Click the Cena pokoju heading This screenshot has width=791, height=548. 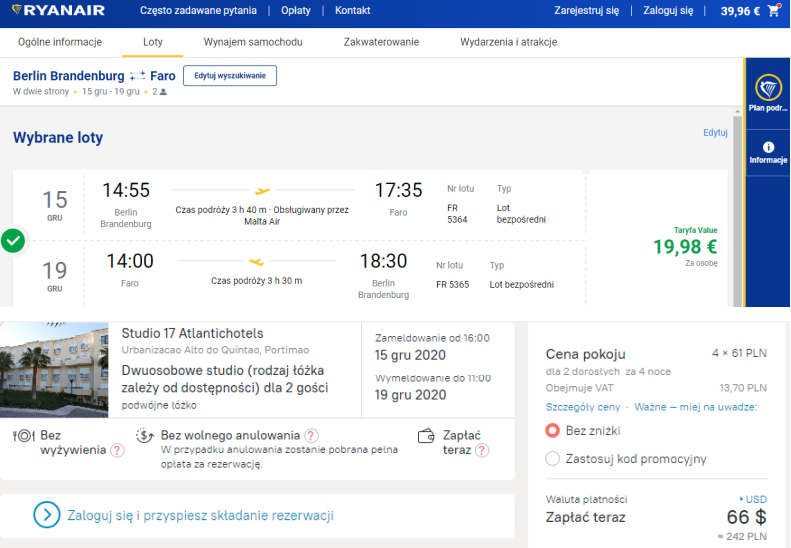[585, 354]
